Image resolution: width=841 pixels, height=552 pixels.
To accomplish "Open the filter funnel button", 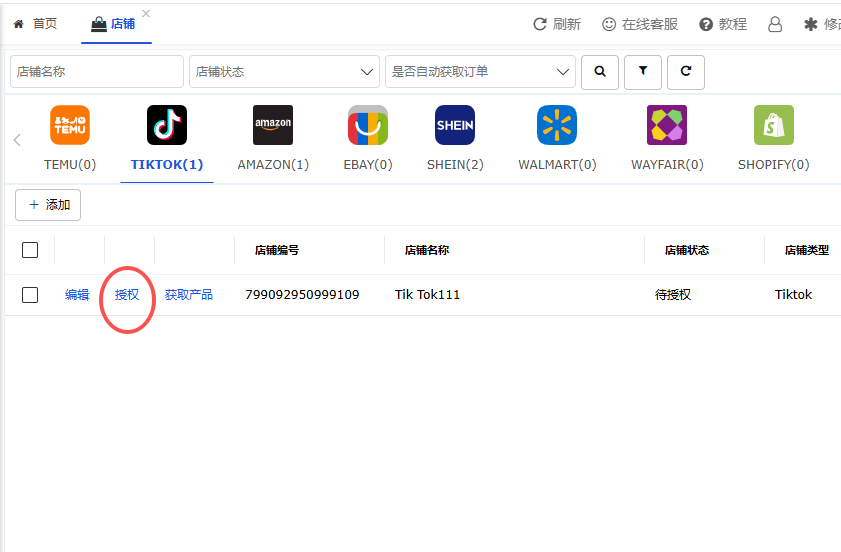I will coord(643,72).
